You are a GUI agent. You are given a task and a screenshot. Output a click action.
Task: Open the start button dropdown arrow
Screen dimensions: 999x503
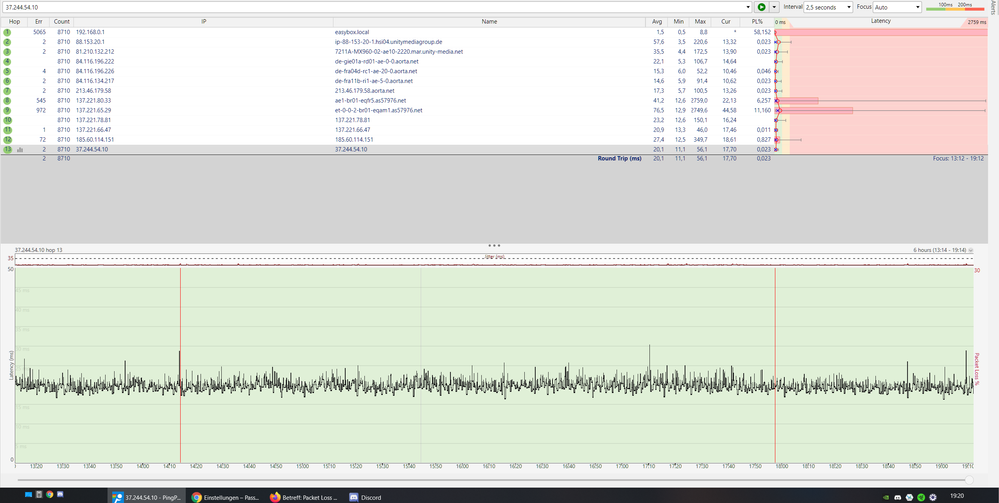774,7
